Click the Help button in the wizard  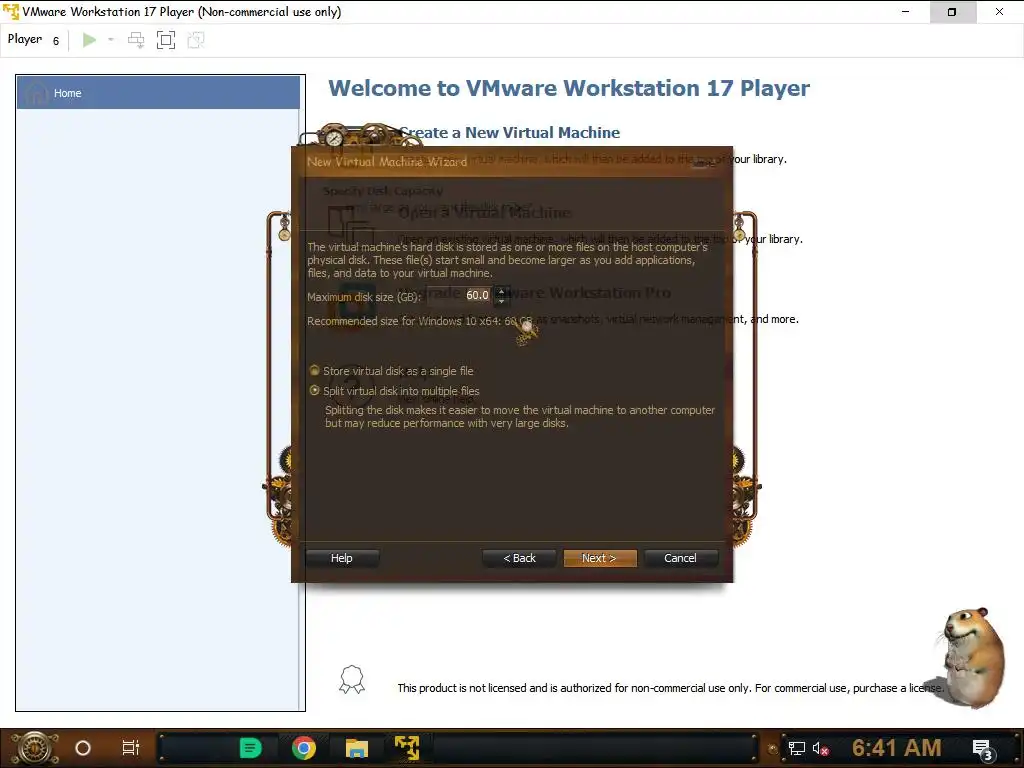(342, 558)
